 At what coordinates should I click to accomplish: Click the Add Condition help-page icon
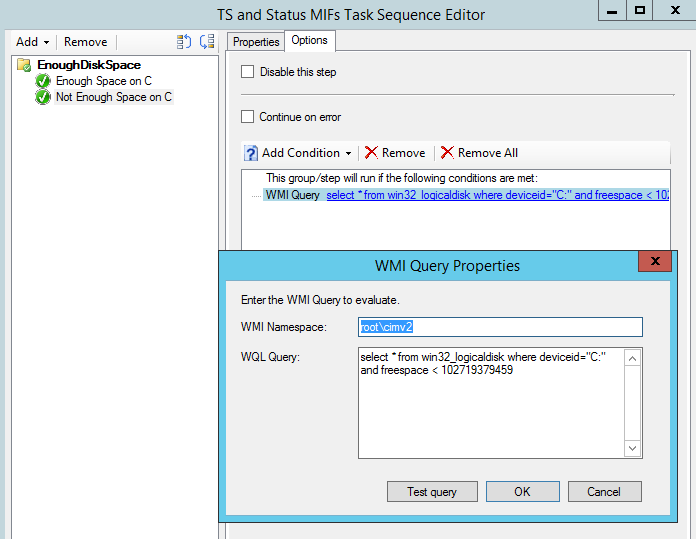(251, 153)
